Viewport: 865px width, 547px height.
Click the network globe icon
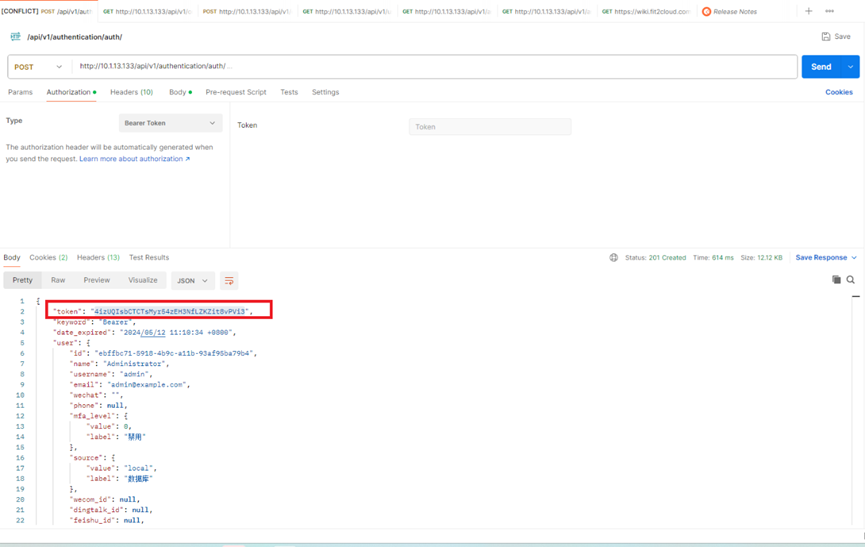pyautogui.click(x=614, y=258)
